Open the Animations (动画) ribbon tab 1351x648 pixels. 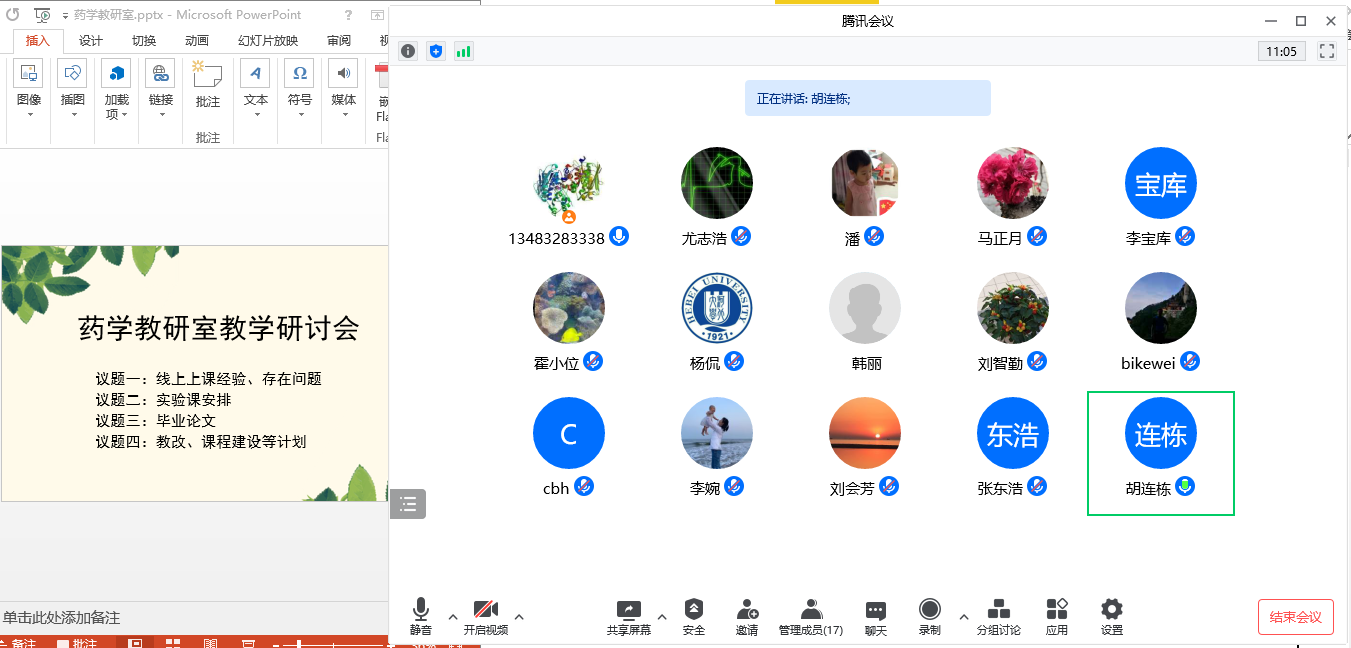tap(197, 41)
